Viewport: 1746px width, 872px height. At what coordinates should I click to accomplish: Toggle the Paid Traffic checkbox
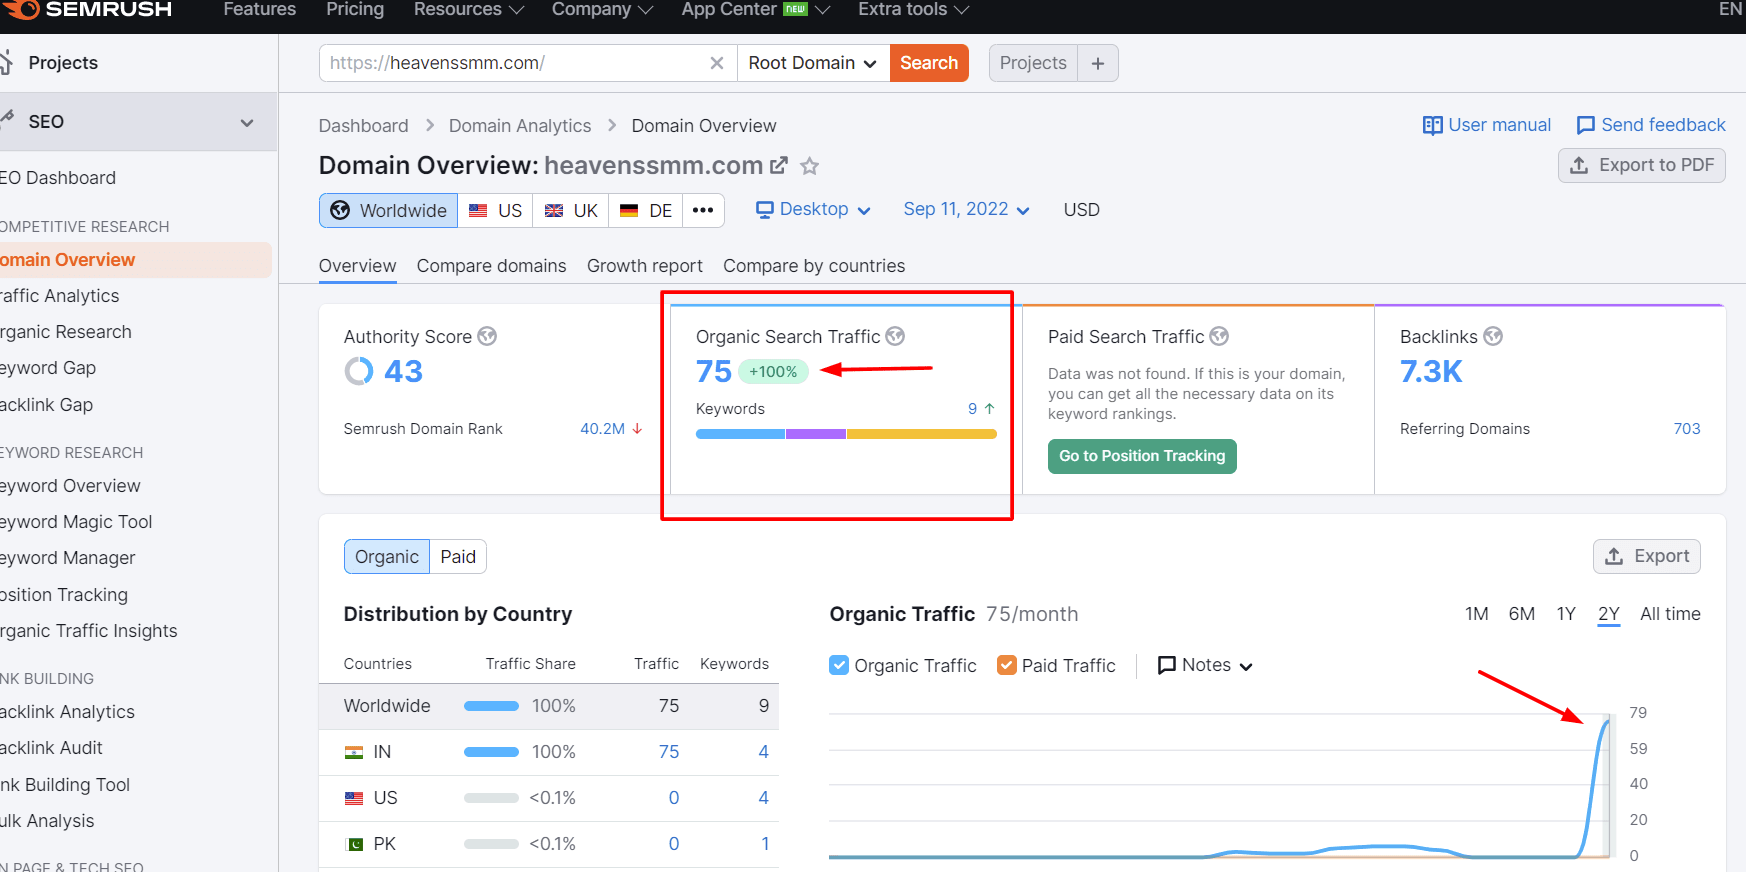click(x=1007, y=665)
